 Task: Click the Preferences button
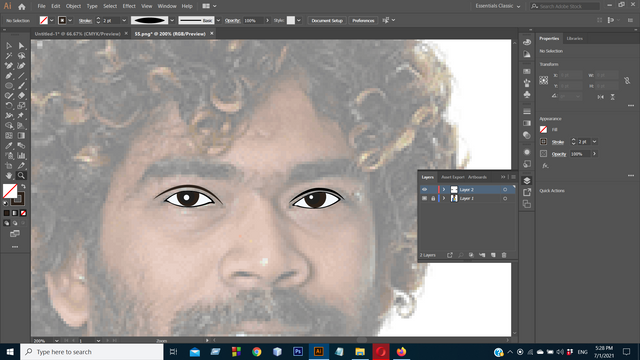coord(363,20)
